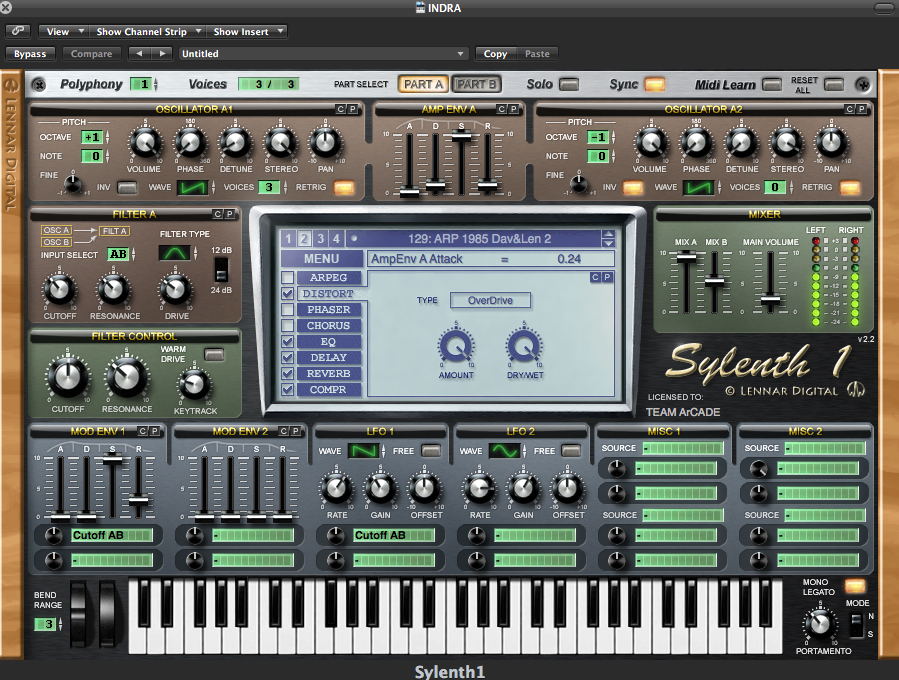Select the Reverb effect tab
899x680 pixels.
tap(329, 374)
